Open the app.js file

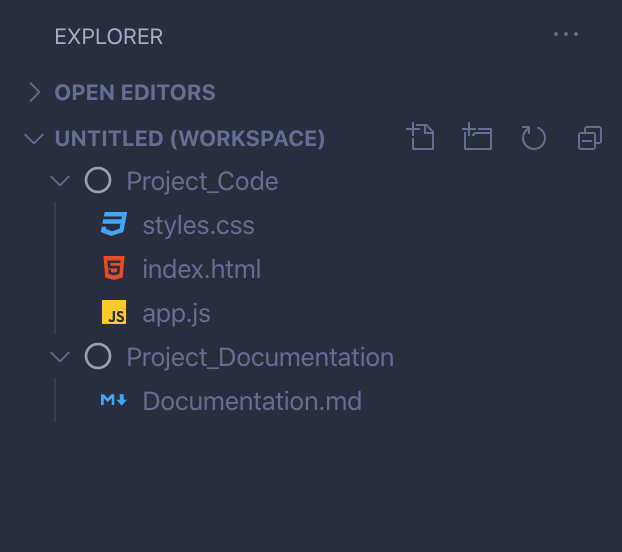(x=177, y=314)
